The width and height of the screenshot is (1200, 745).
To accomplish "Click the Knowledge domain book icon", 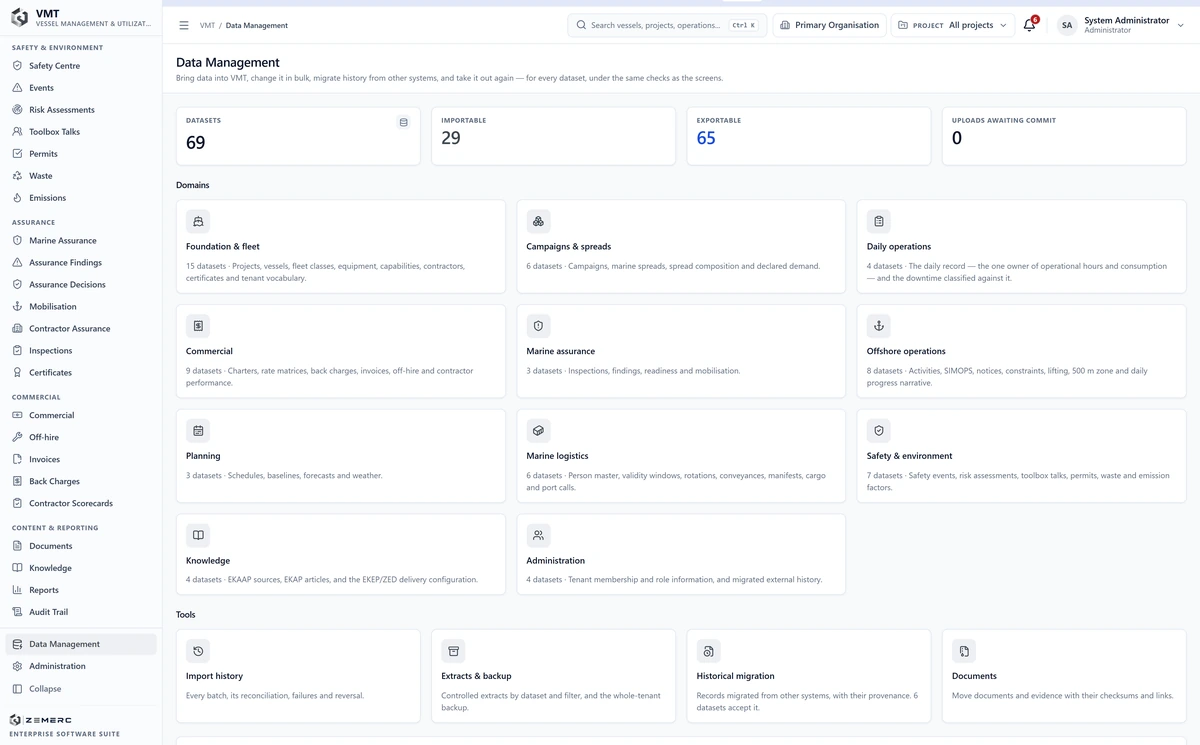I will (x=198, y=536).
